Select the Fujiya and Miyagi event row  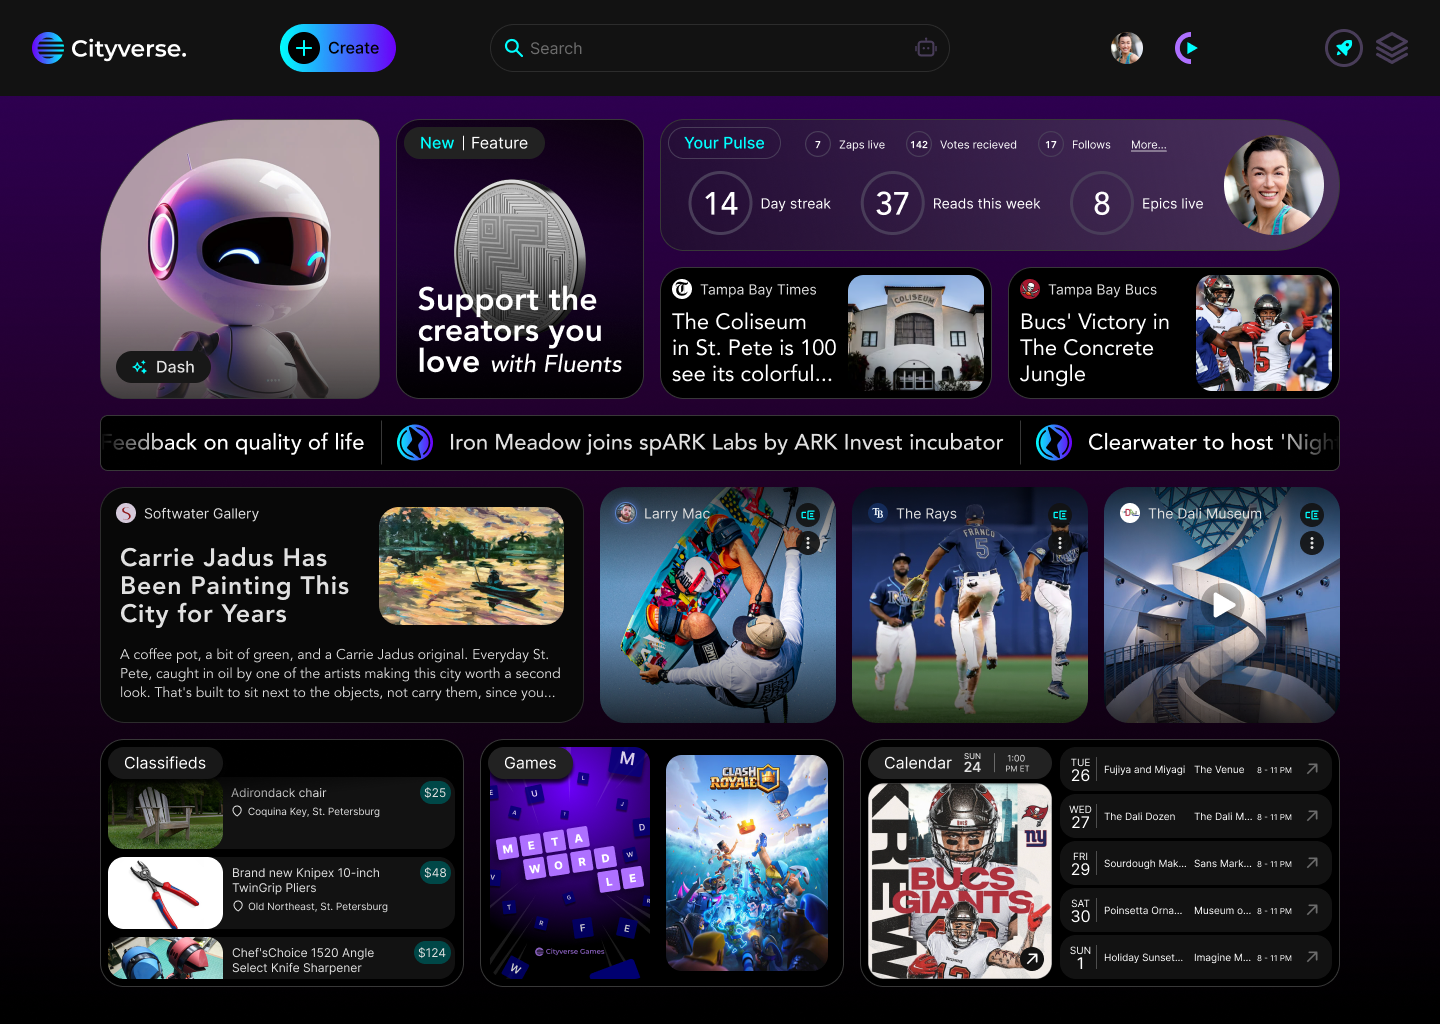(x=1196, y=769)
